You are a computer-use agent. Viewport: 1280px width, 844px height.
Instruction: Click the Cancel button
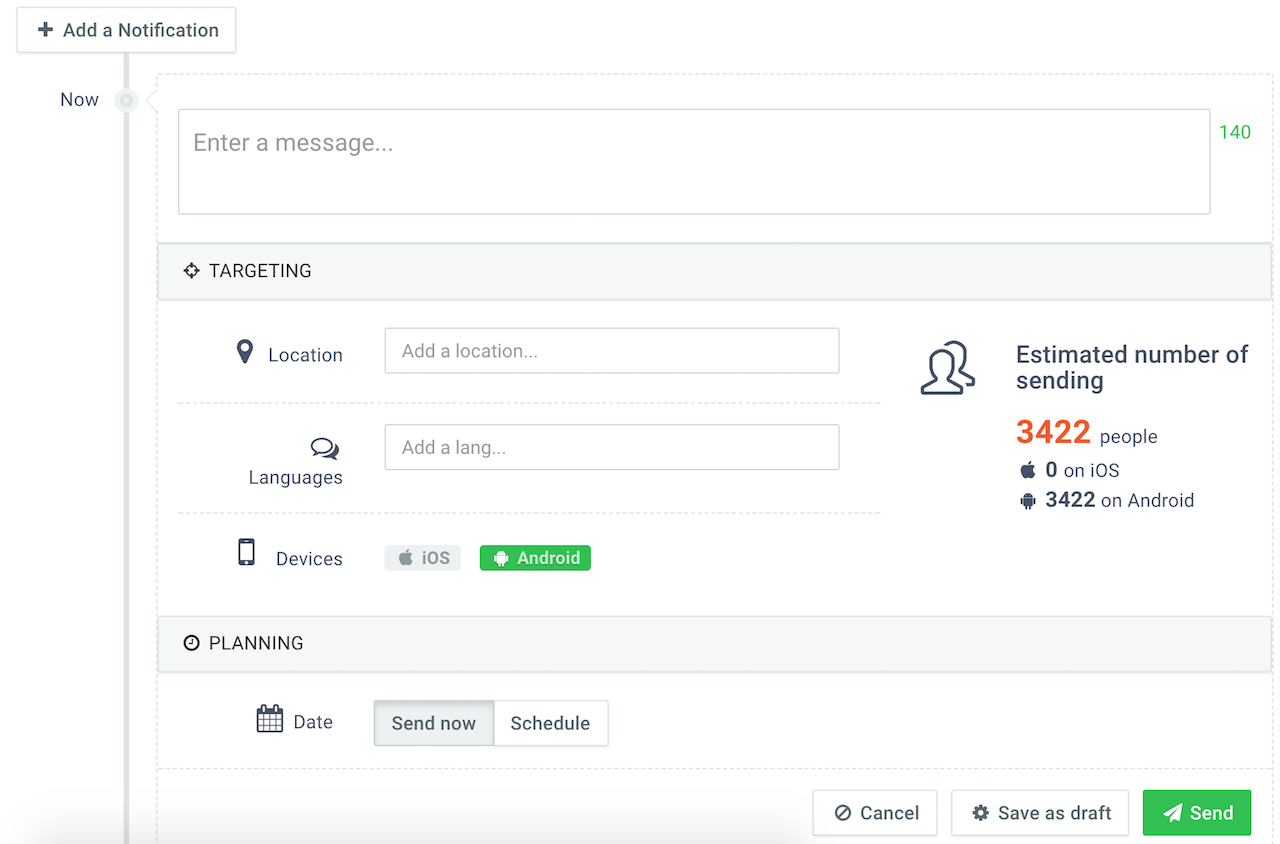pos(875,813)
